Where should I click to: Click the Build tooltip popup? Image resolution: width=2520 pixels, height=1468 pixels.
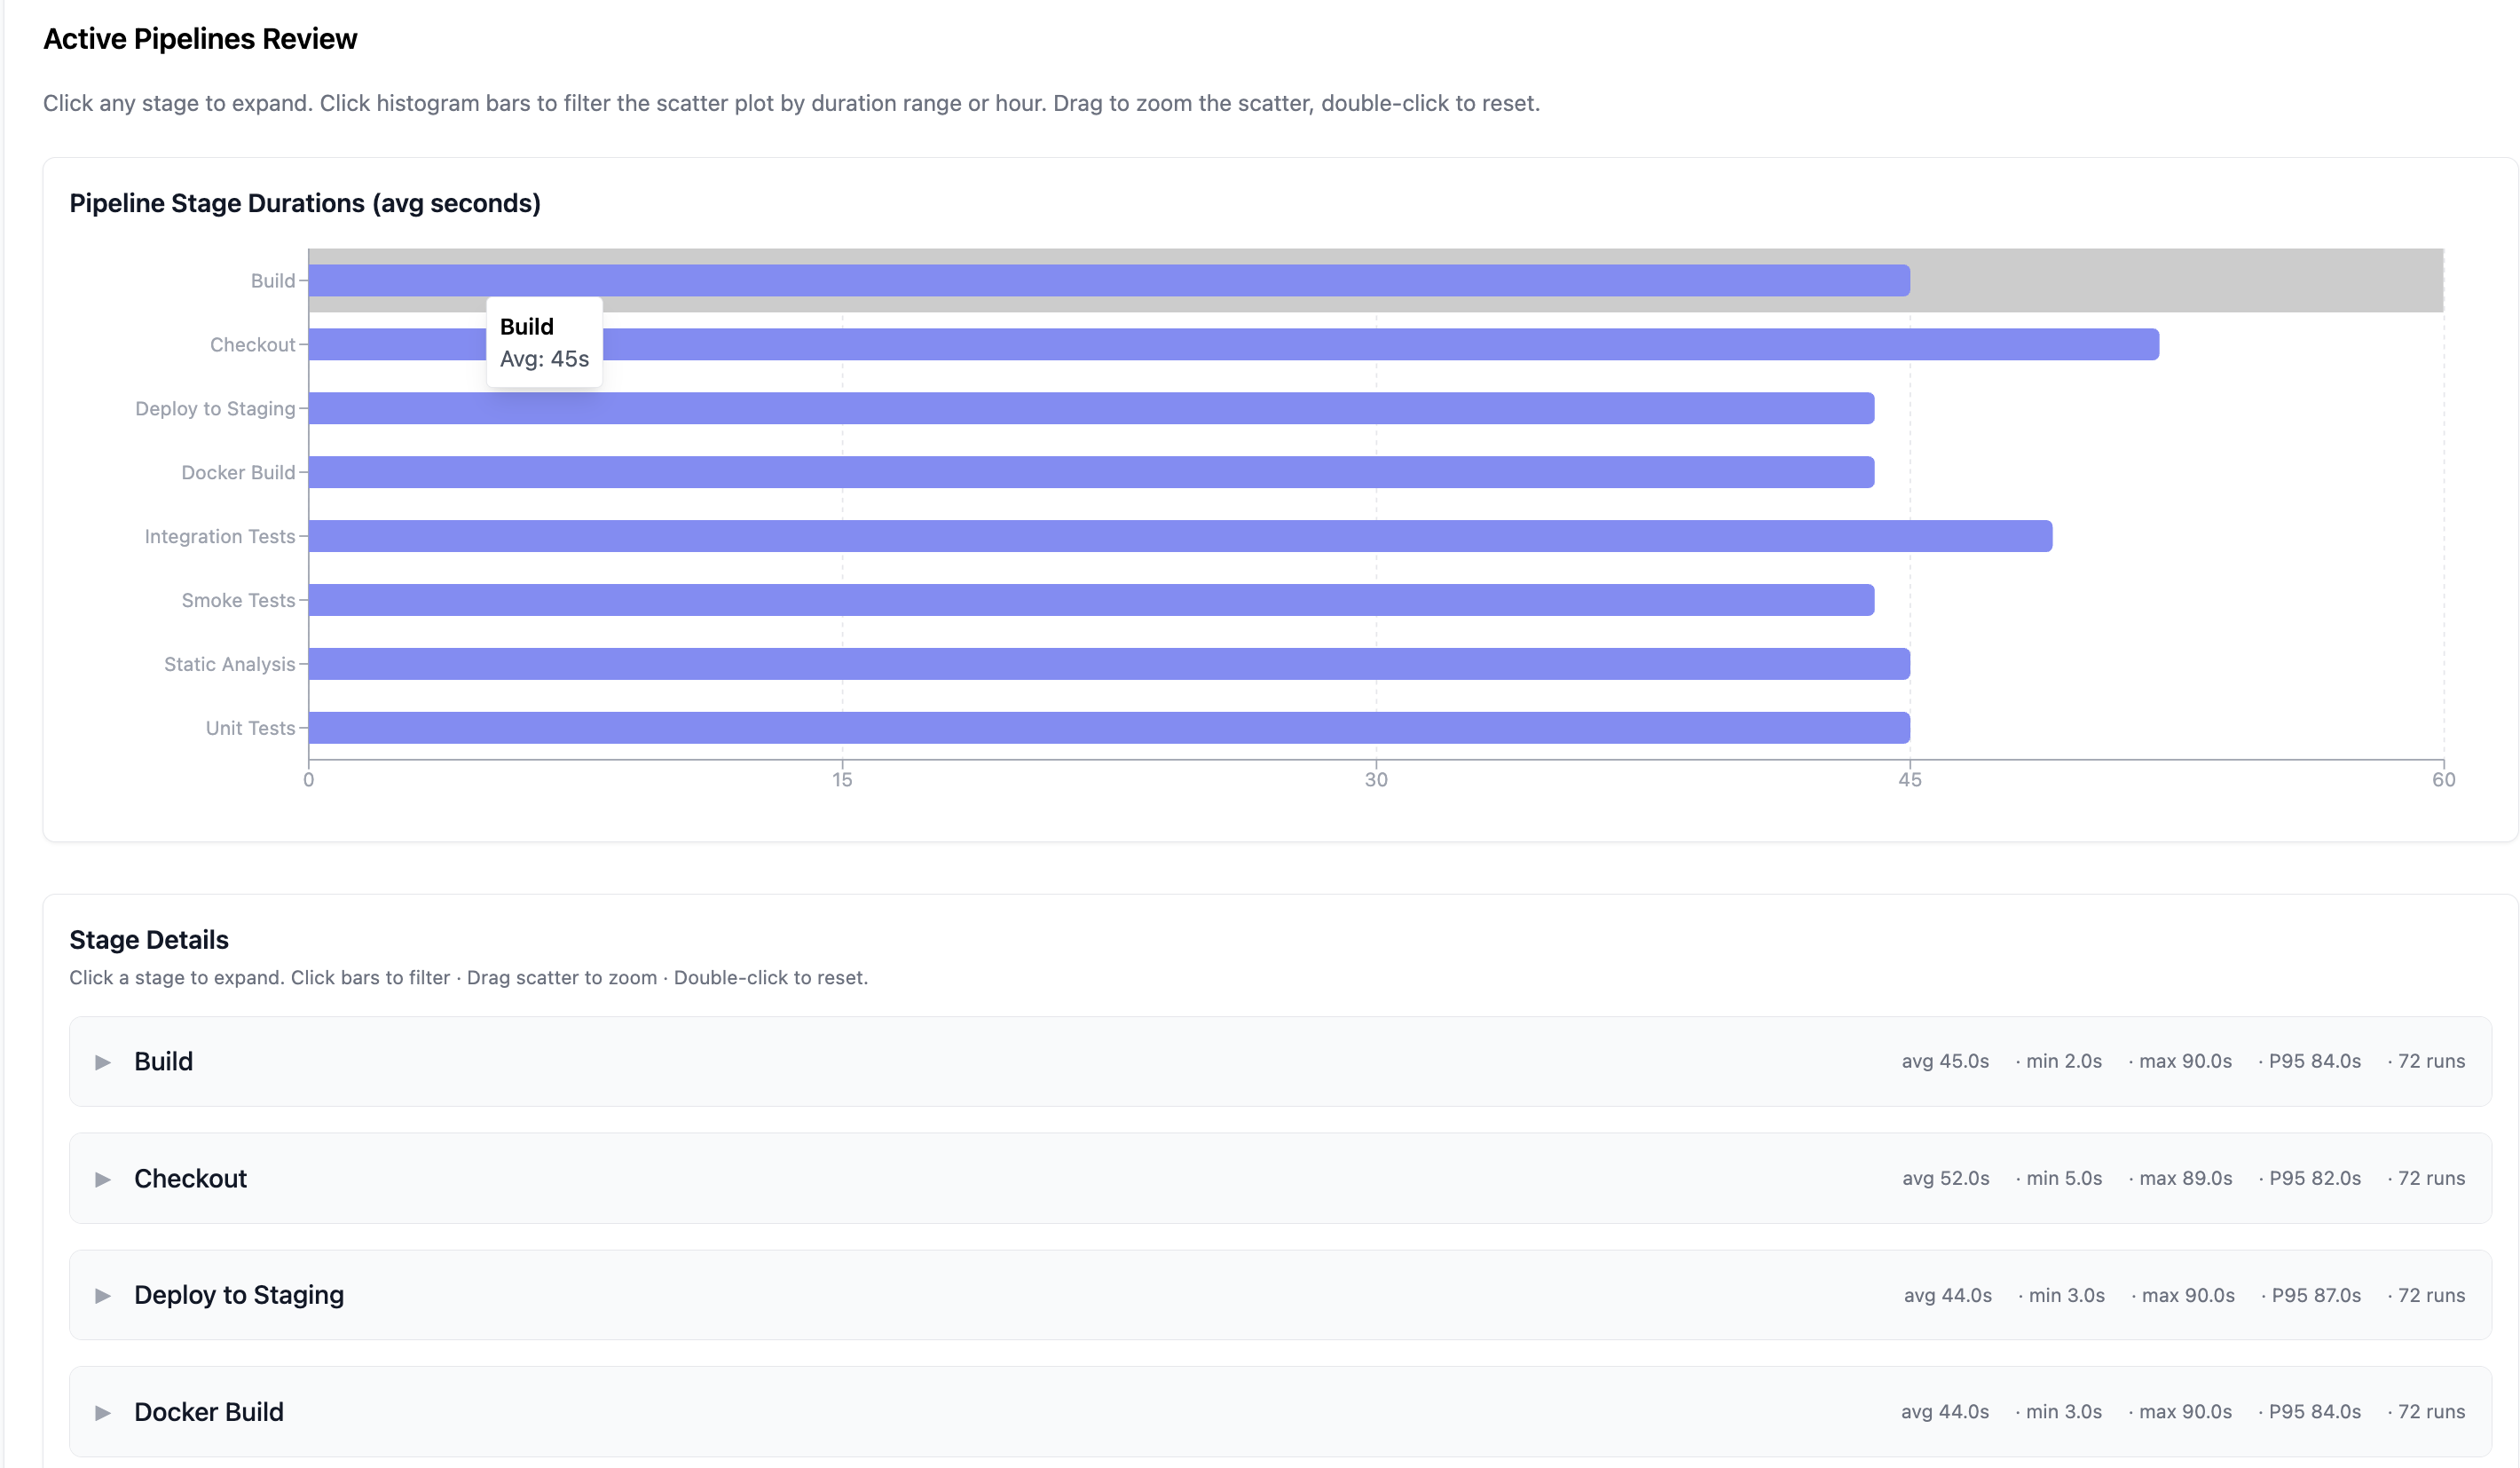coord(544,343)
